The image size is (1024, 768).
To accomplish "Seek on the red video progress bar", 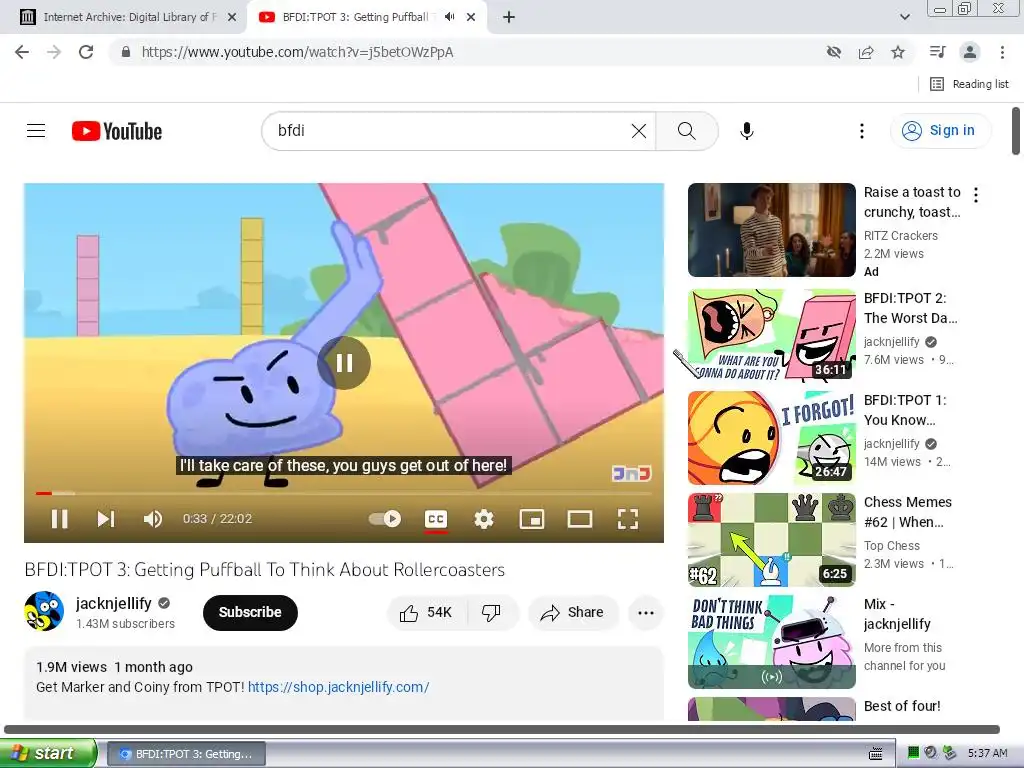I will click(x=344, y=493).
